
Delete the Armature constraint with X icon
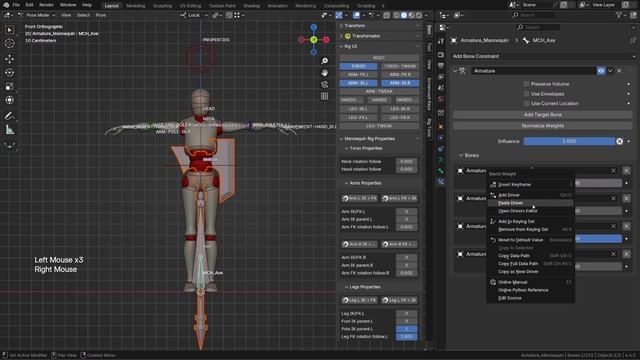click(620, 71)
